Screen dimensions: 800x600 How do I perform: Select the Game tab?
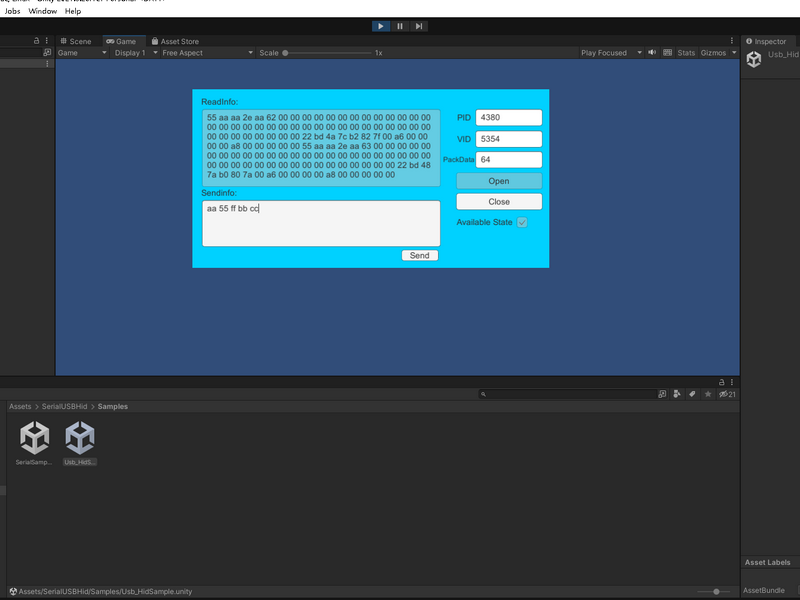[121, 41]
